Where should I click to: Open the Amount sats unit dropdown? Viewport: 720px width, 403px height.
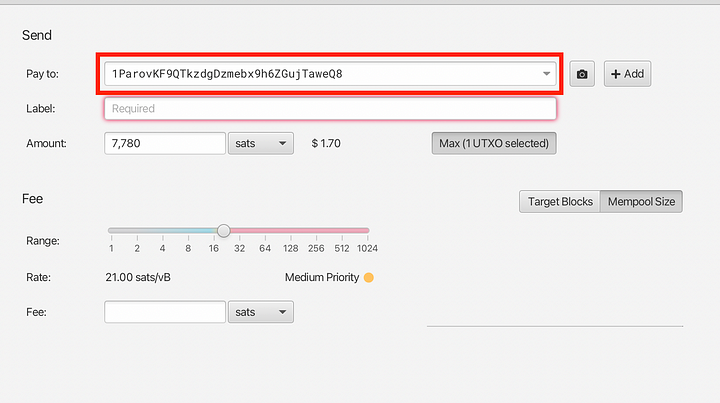(261, 143)
